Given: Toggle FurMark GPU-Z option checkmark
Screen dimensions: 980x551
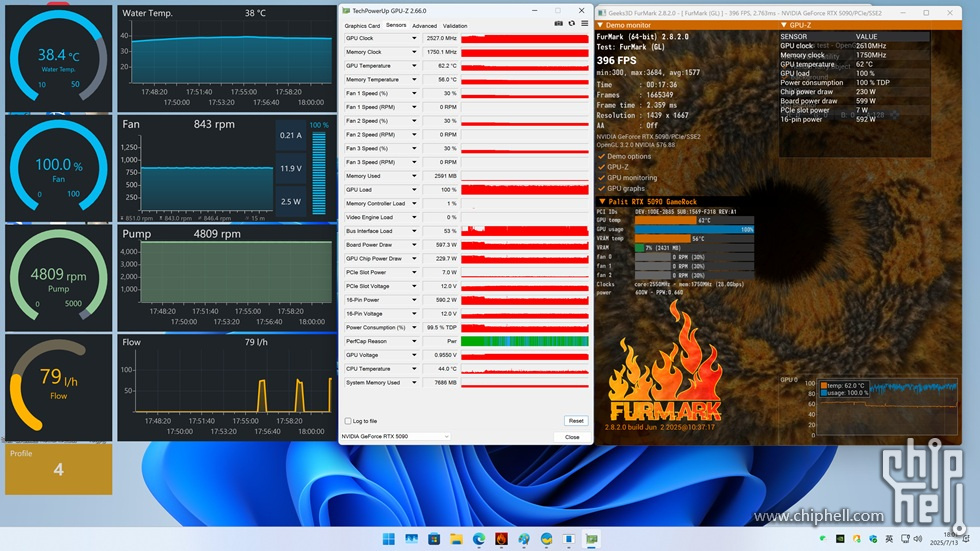Looking at the screenshot, I should click(601, 167).
